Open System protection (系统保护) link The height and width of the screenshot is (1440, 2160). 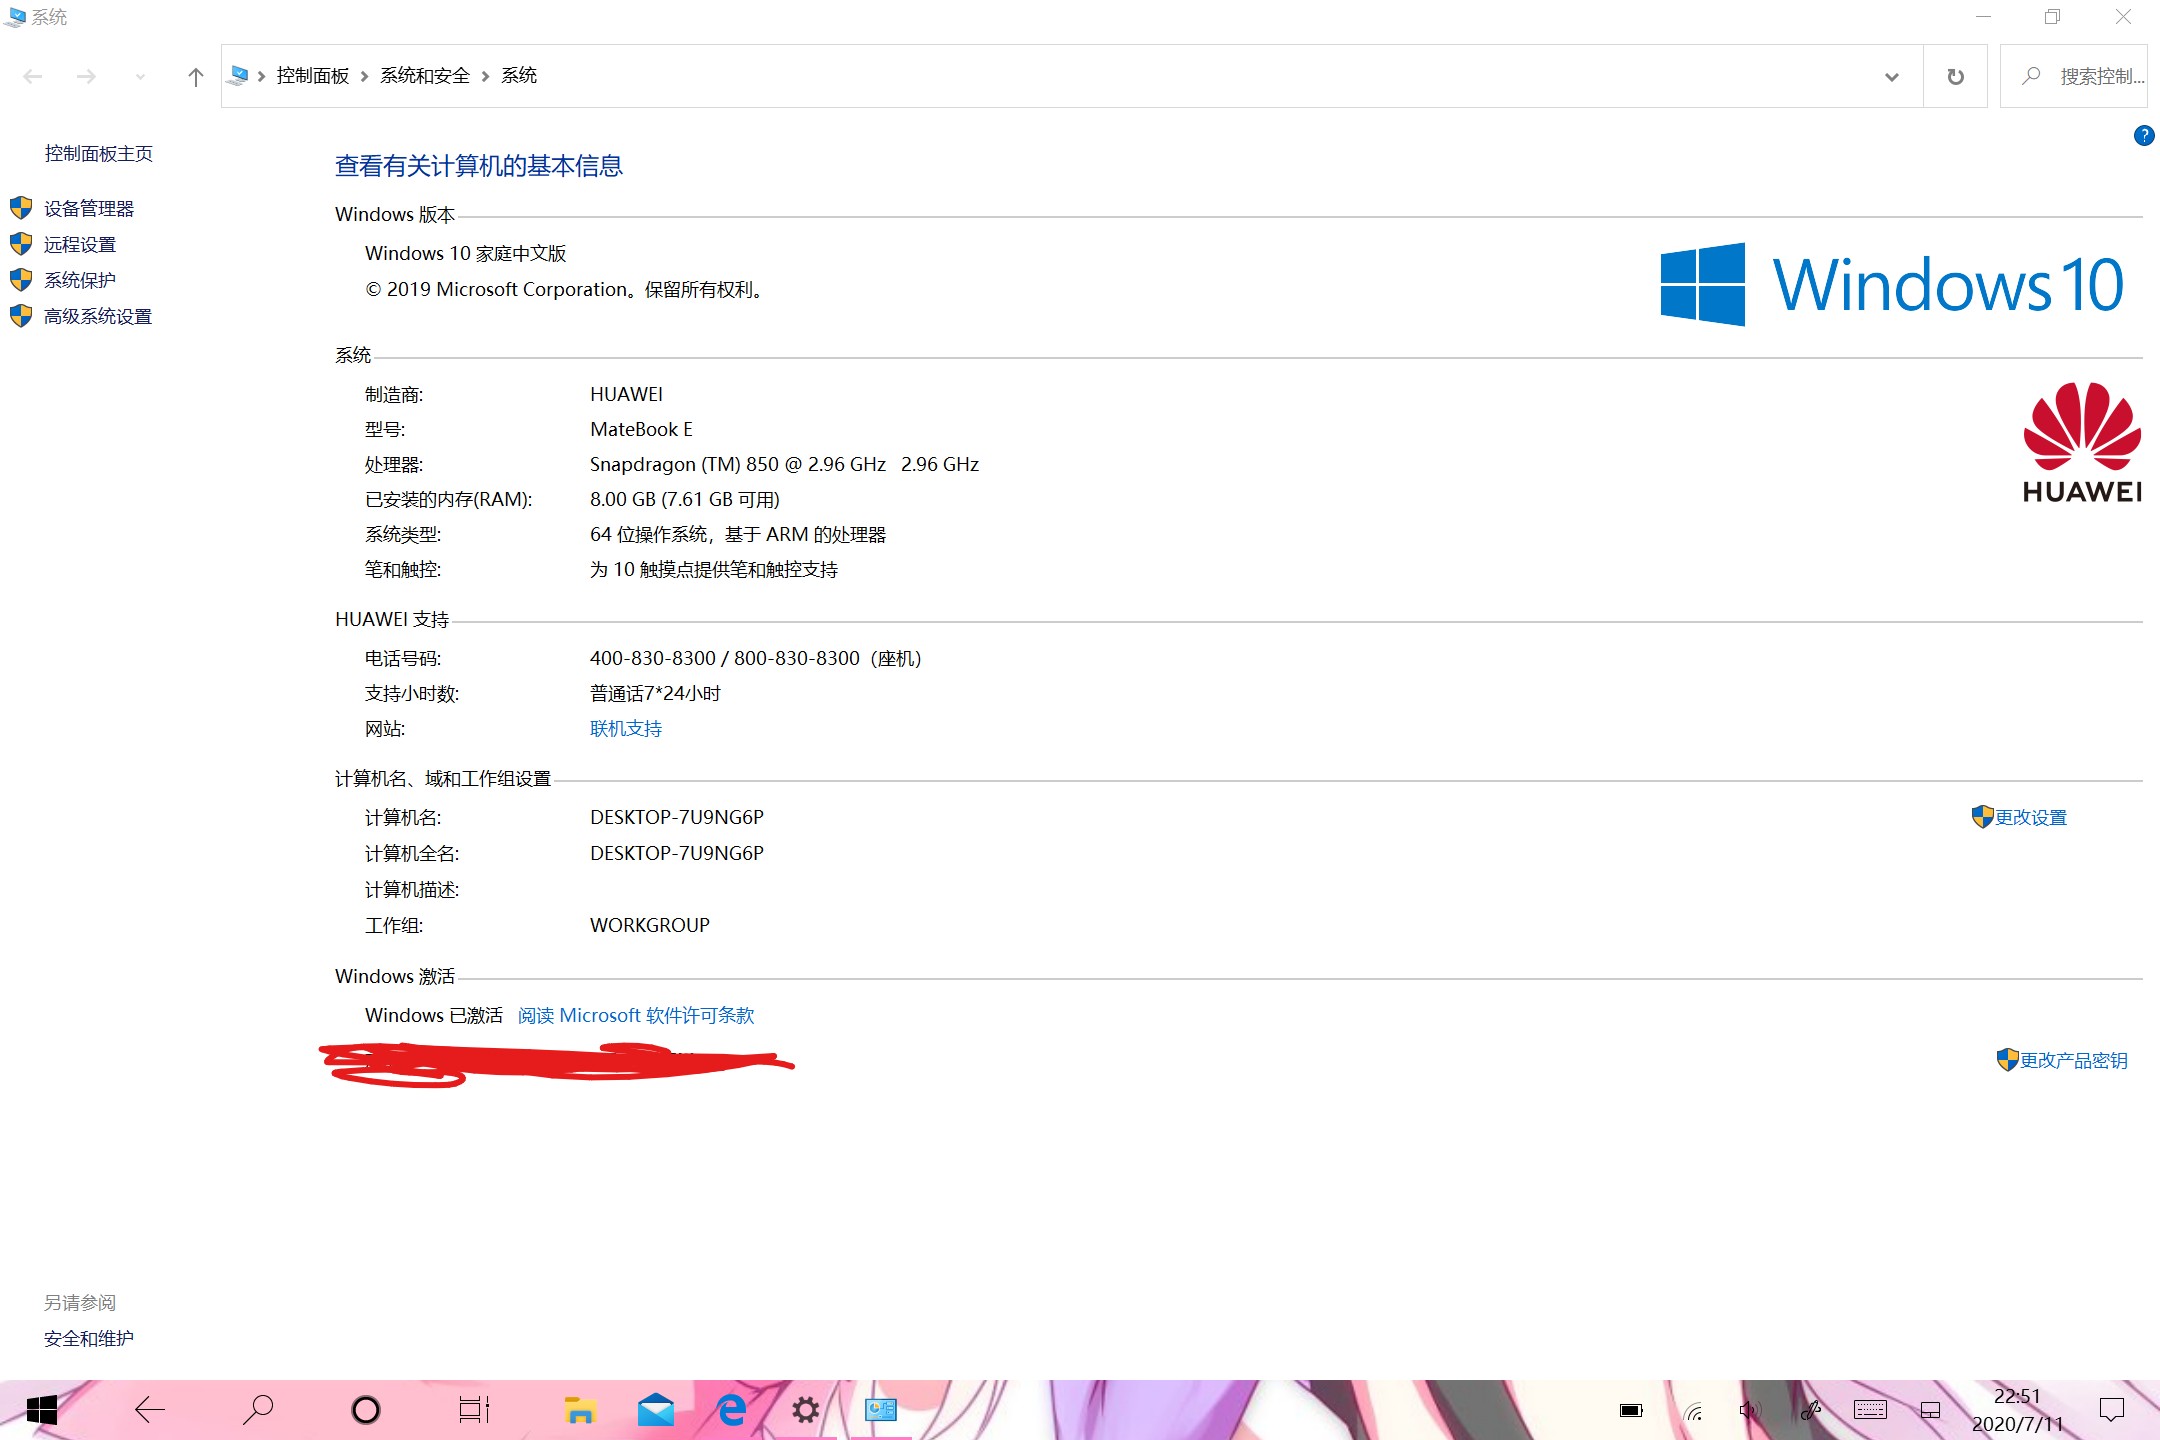80,281
